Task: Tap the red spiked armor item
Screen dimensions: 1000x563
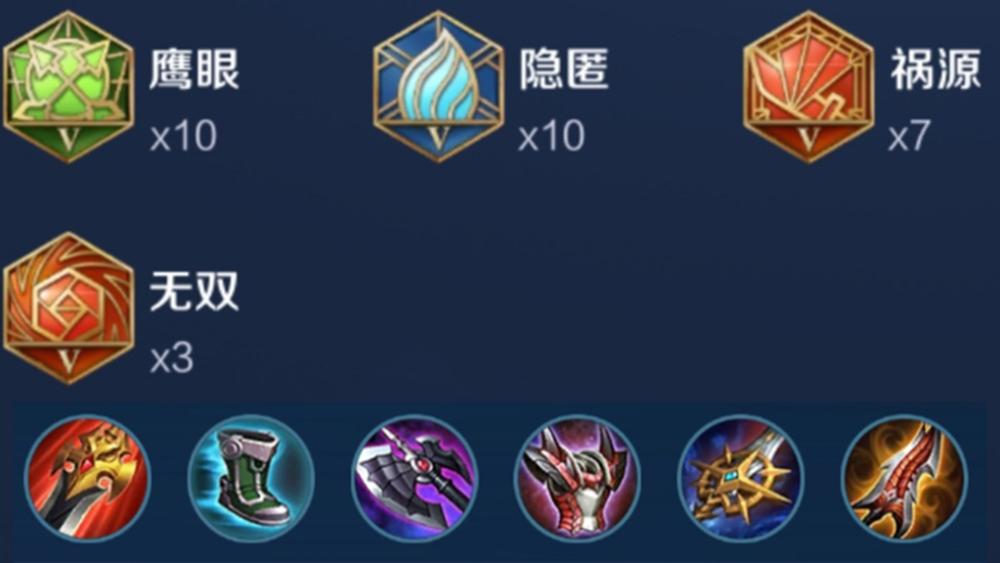Action: 577,478
